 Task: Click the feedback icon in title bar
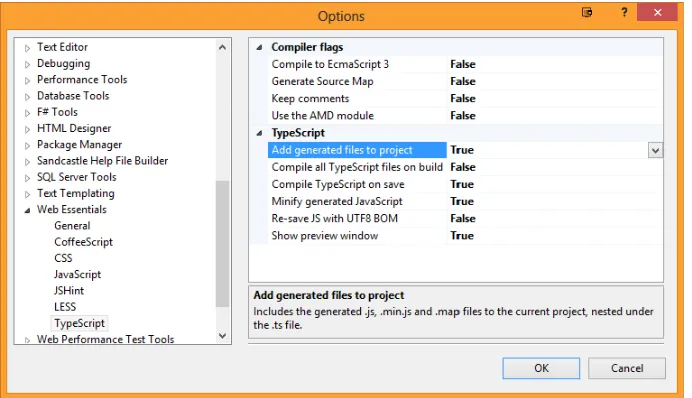(x=587, y=12)
